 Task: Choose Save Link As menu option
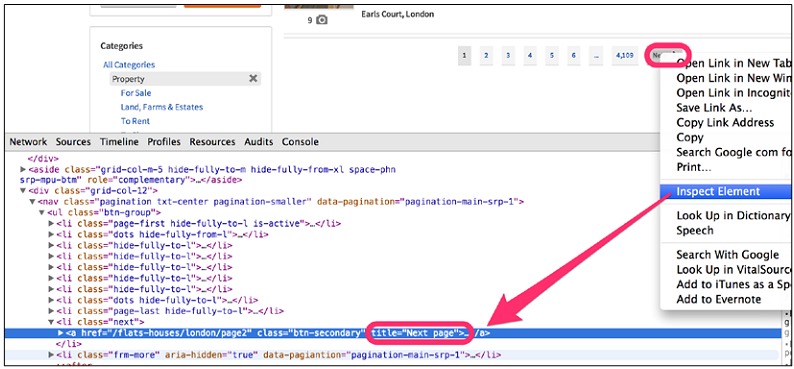click(714, 108)
